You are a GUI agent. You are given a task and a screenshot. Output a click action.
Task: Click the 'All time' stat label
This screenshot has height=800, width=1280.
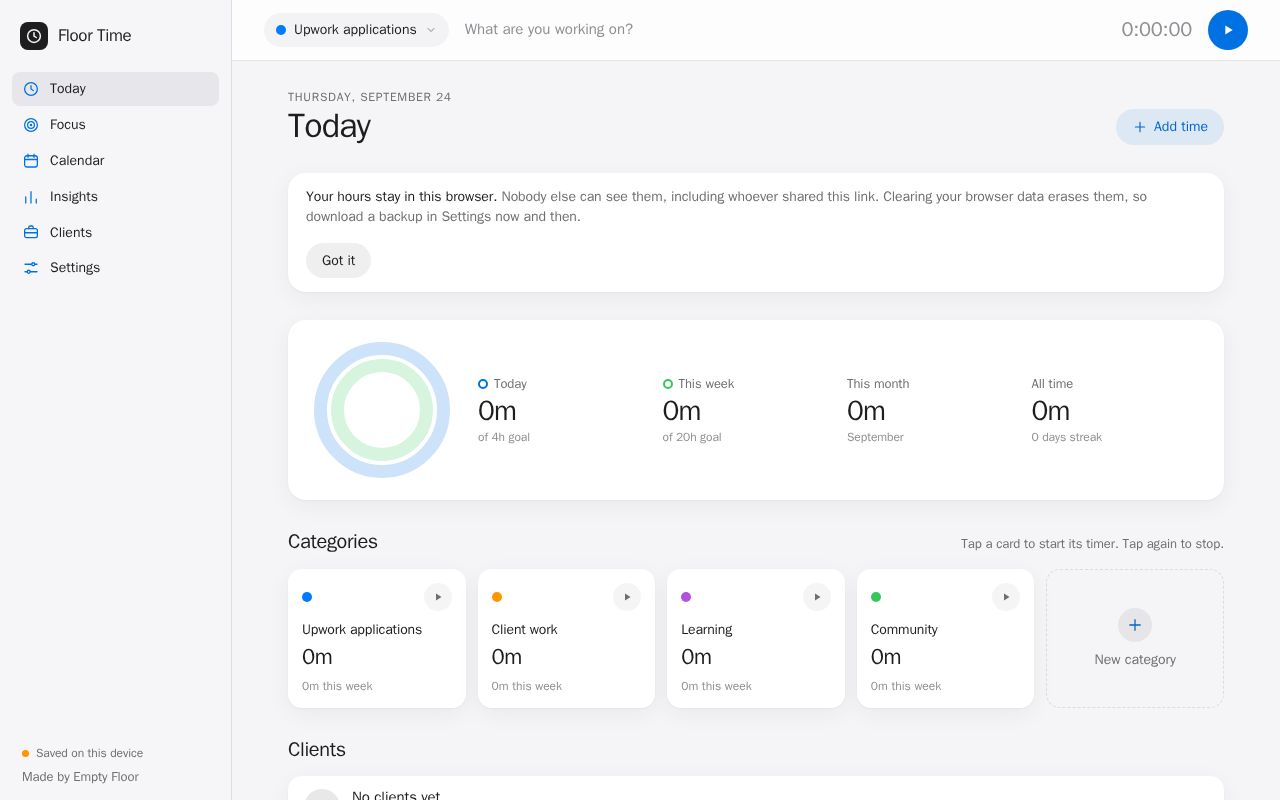click(x=1052, y=384)
